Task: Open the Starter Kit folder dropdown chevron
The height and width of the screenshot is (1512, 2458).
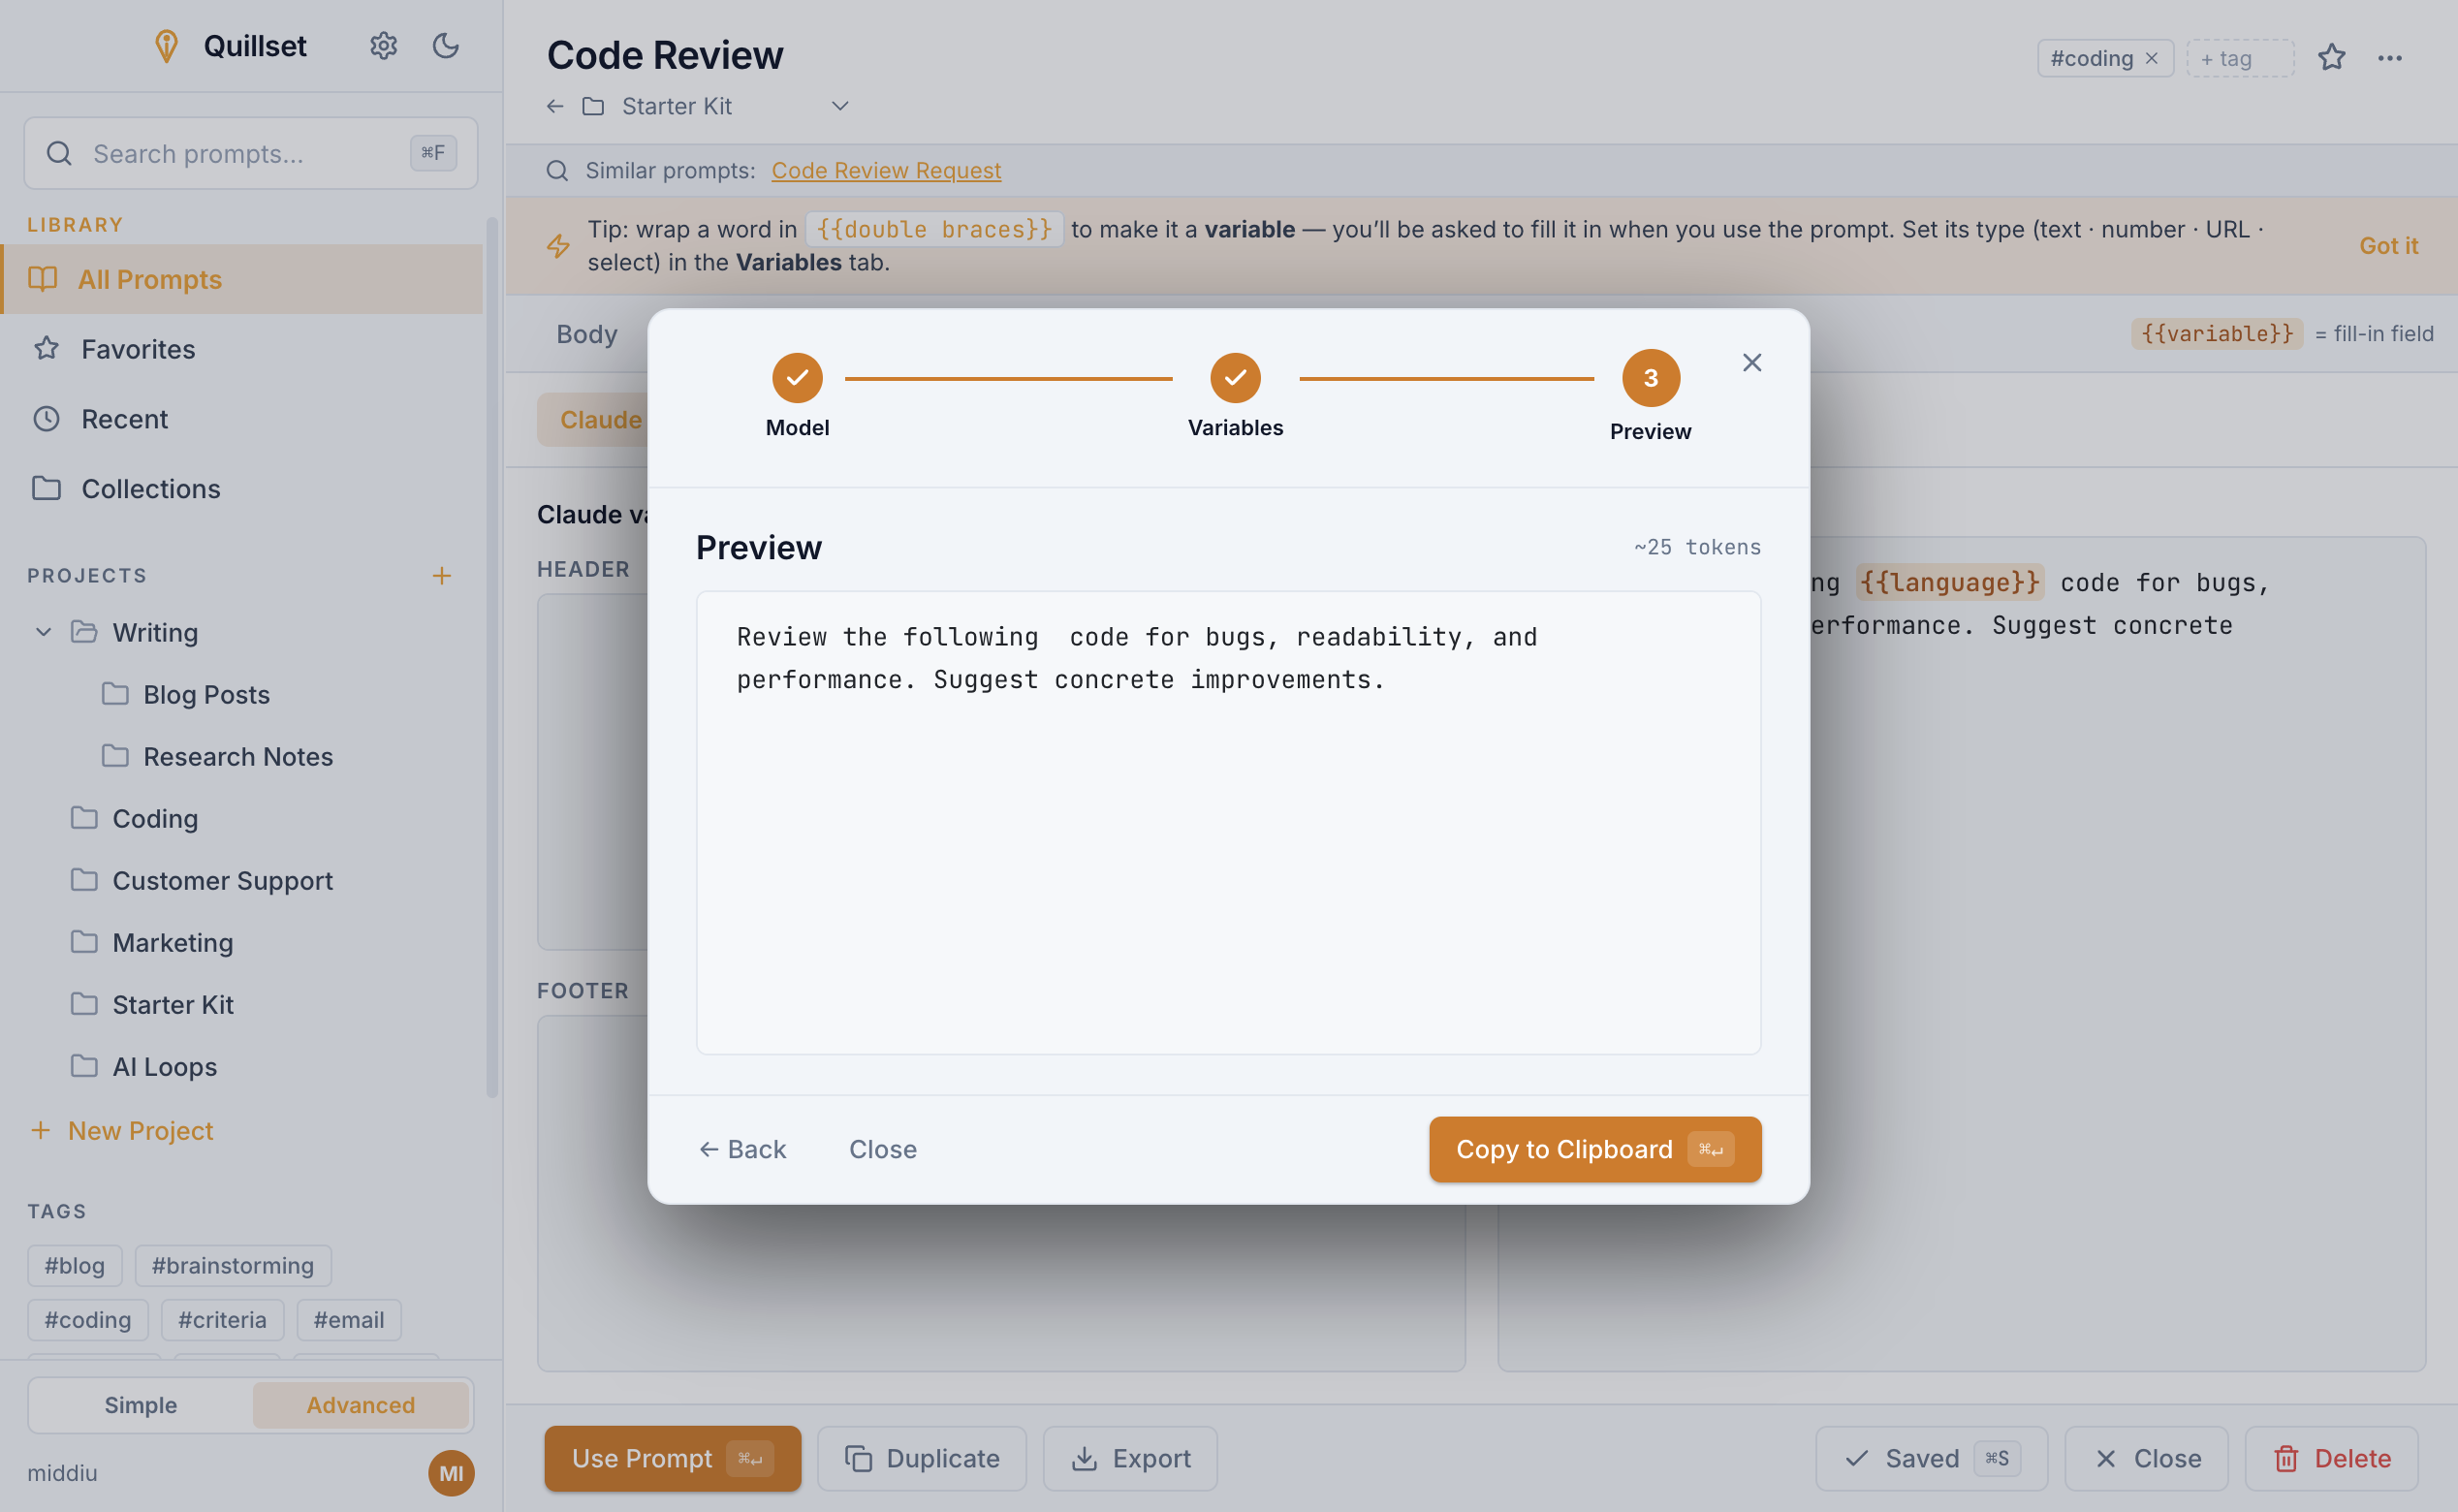Action: coord(840,106)
